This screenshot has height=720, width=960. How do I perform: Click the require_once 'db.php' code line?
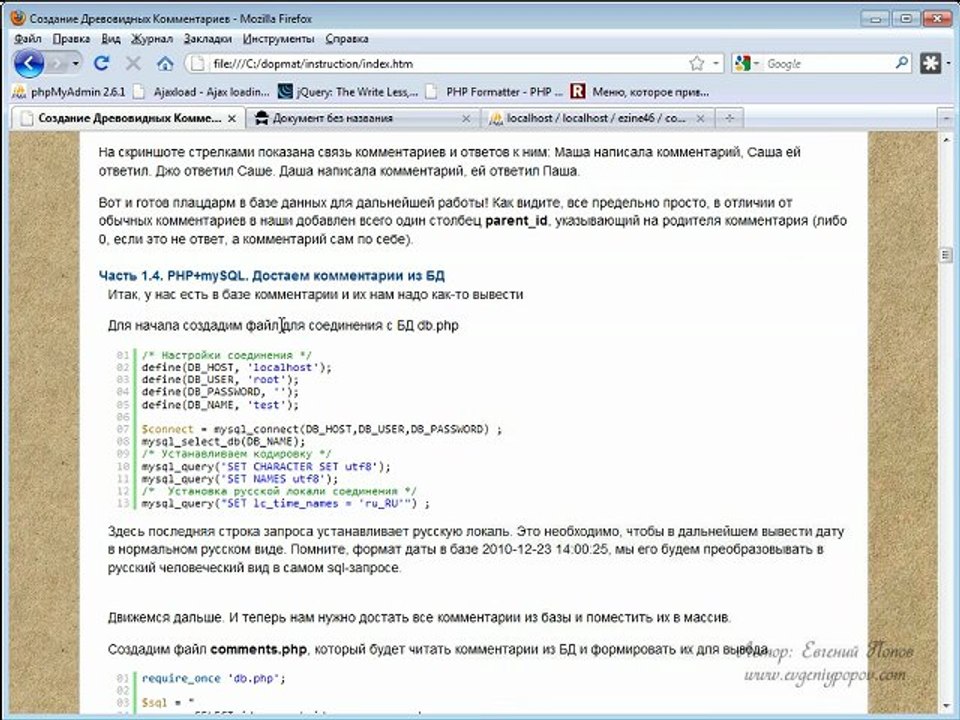click(x=214, y=678)
